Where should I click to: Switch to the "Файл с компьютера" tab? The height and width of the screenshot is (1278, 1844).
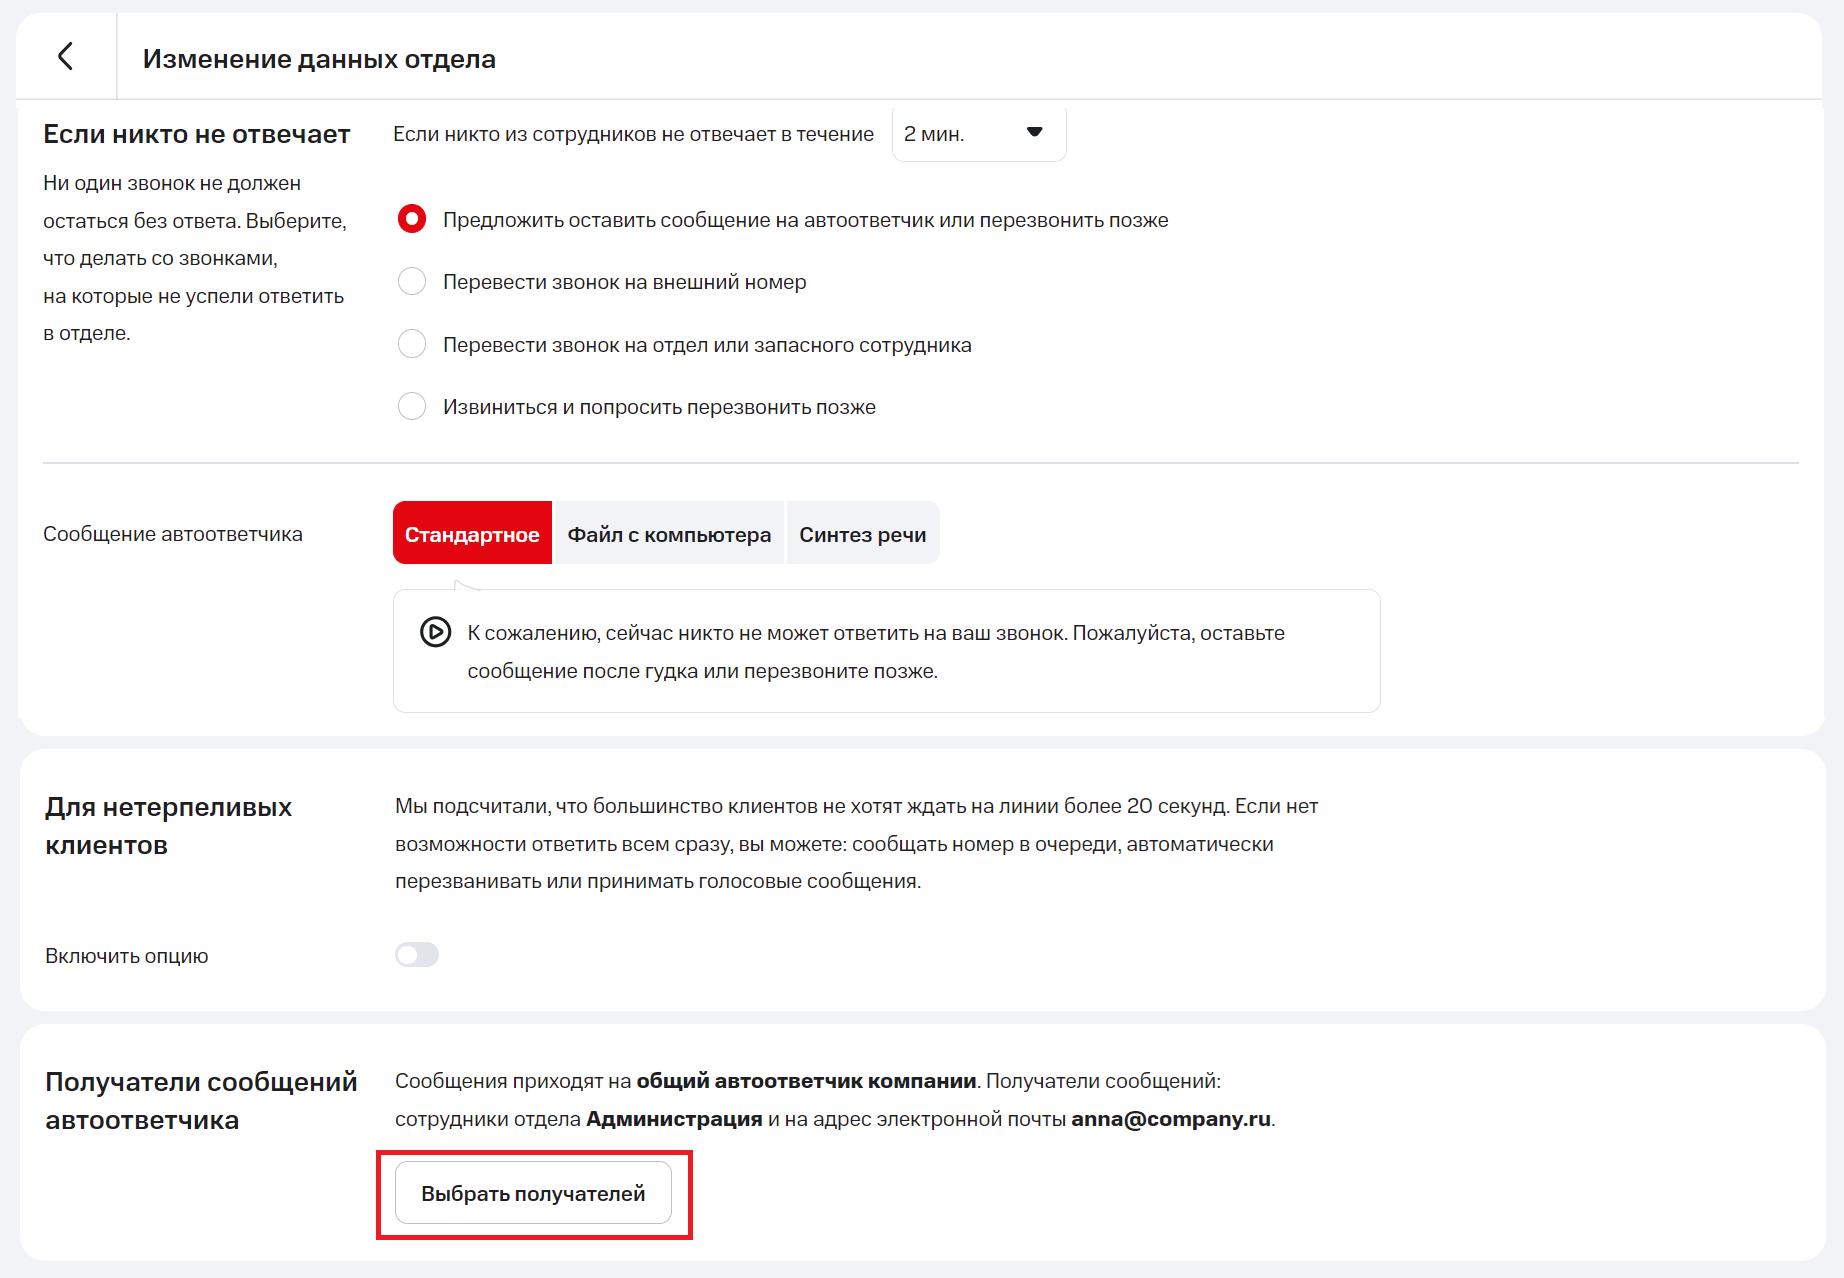click(x=669, y=534)
